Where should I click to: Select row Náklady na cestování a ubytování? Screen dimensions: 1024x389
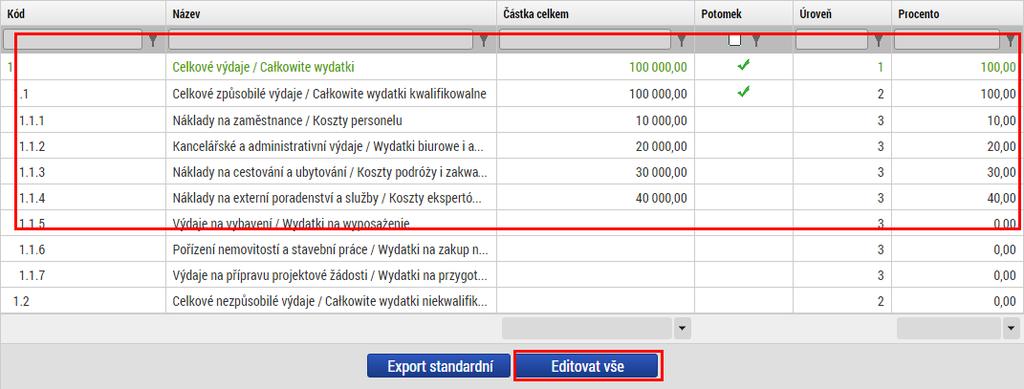512,172
